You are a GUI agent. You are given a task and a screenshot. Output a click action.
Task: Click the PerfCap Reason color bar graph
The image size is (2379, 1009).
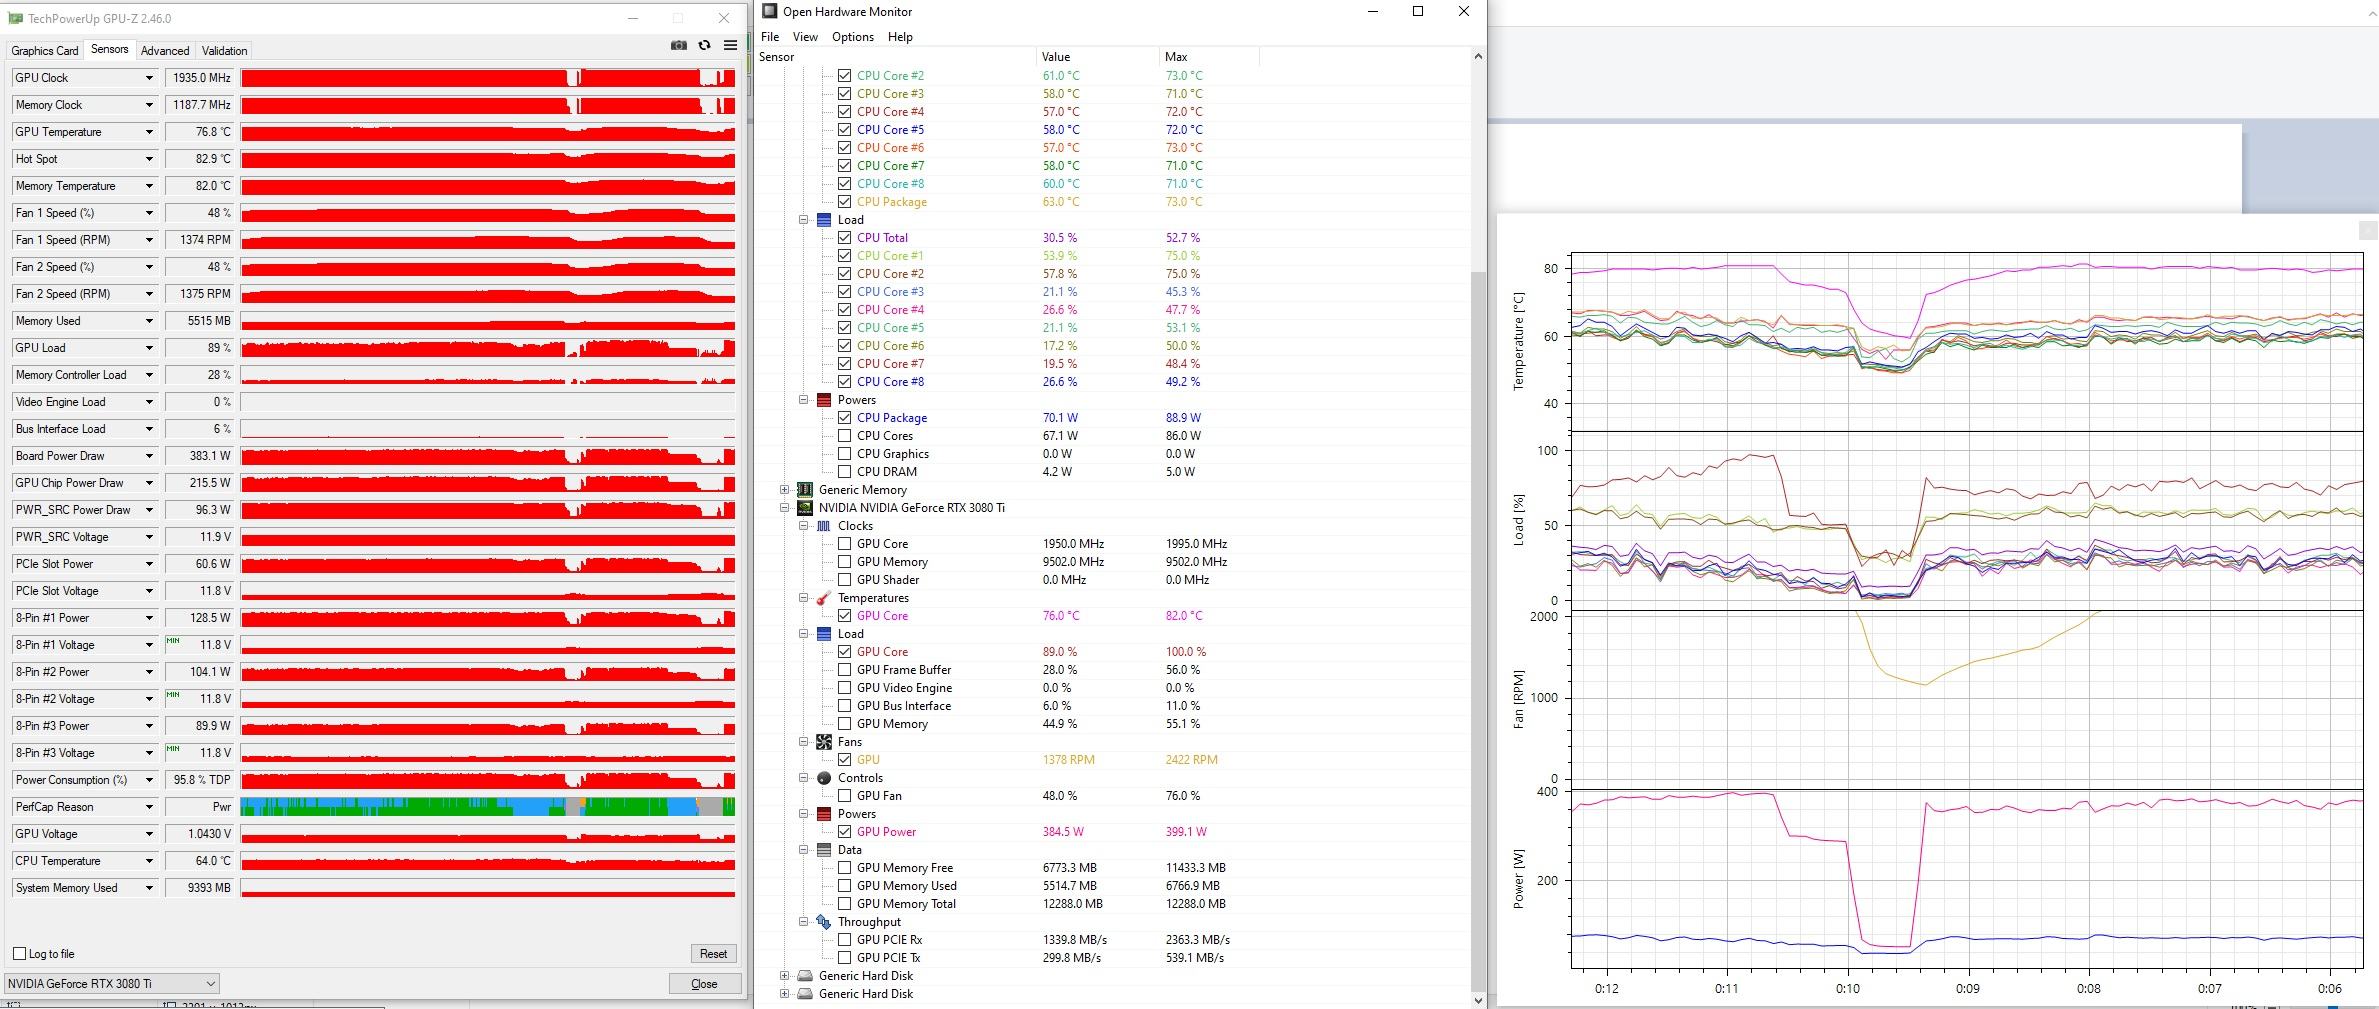(x=488, y=807)
